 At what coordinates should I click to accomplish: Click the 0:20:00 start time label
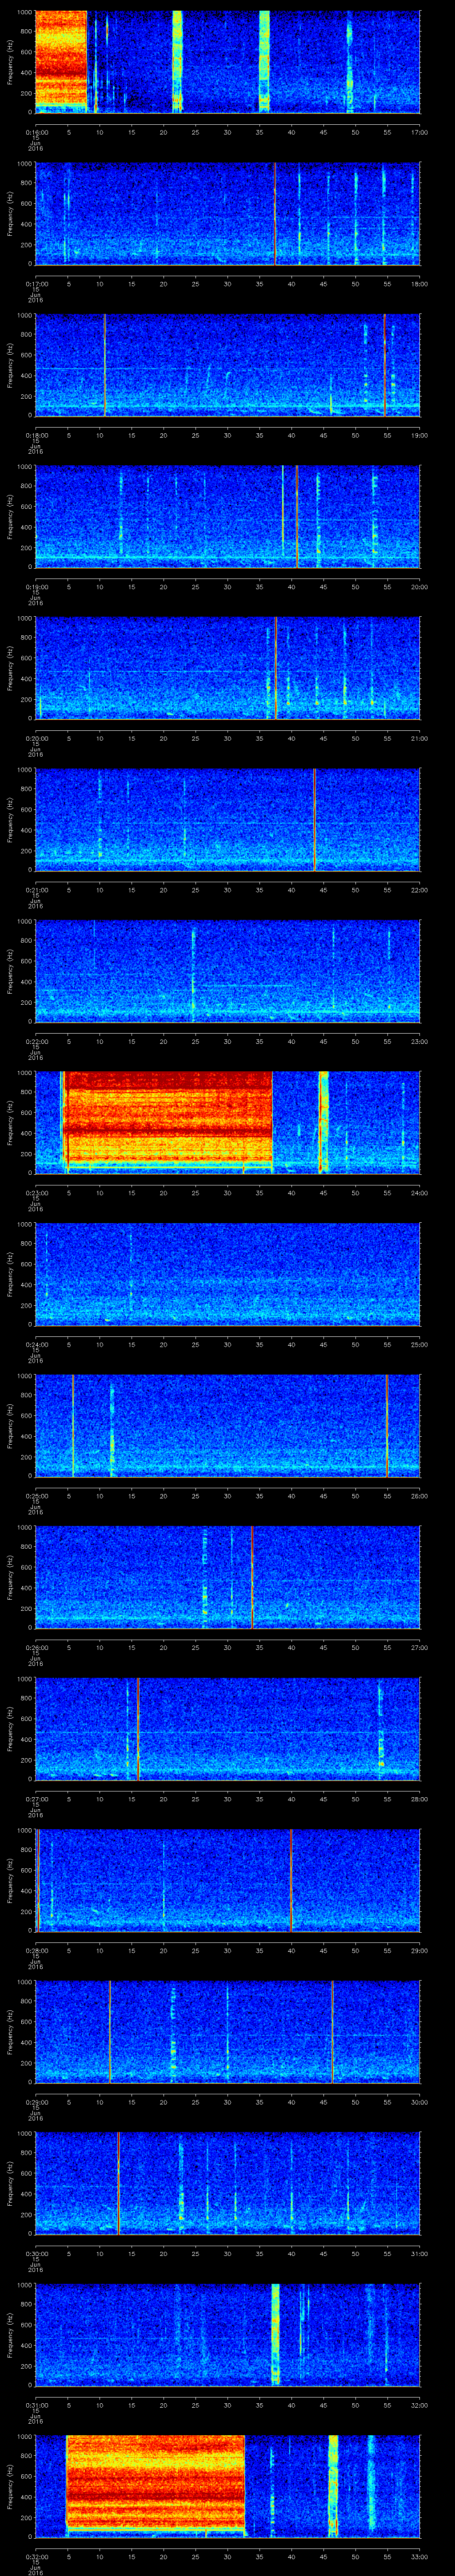37,738
